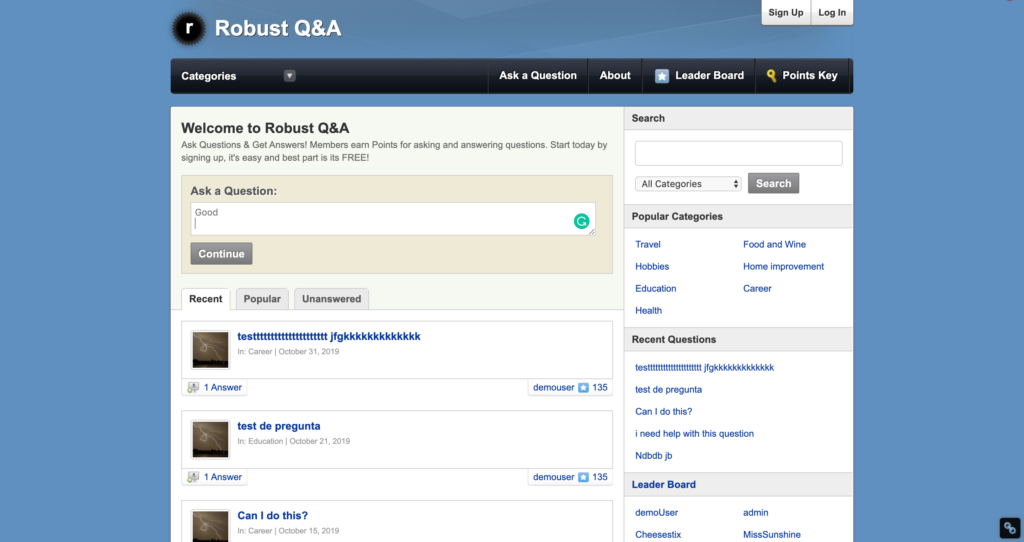Click star icon beside demouser on first question
Viewport: 1024px width, 542px height.
coord(583,388)
